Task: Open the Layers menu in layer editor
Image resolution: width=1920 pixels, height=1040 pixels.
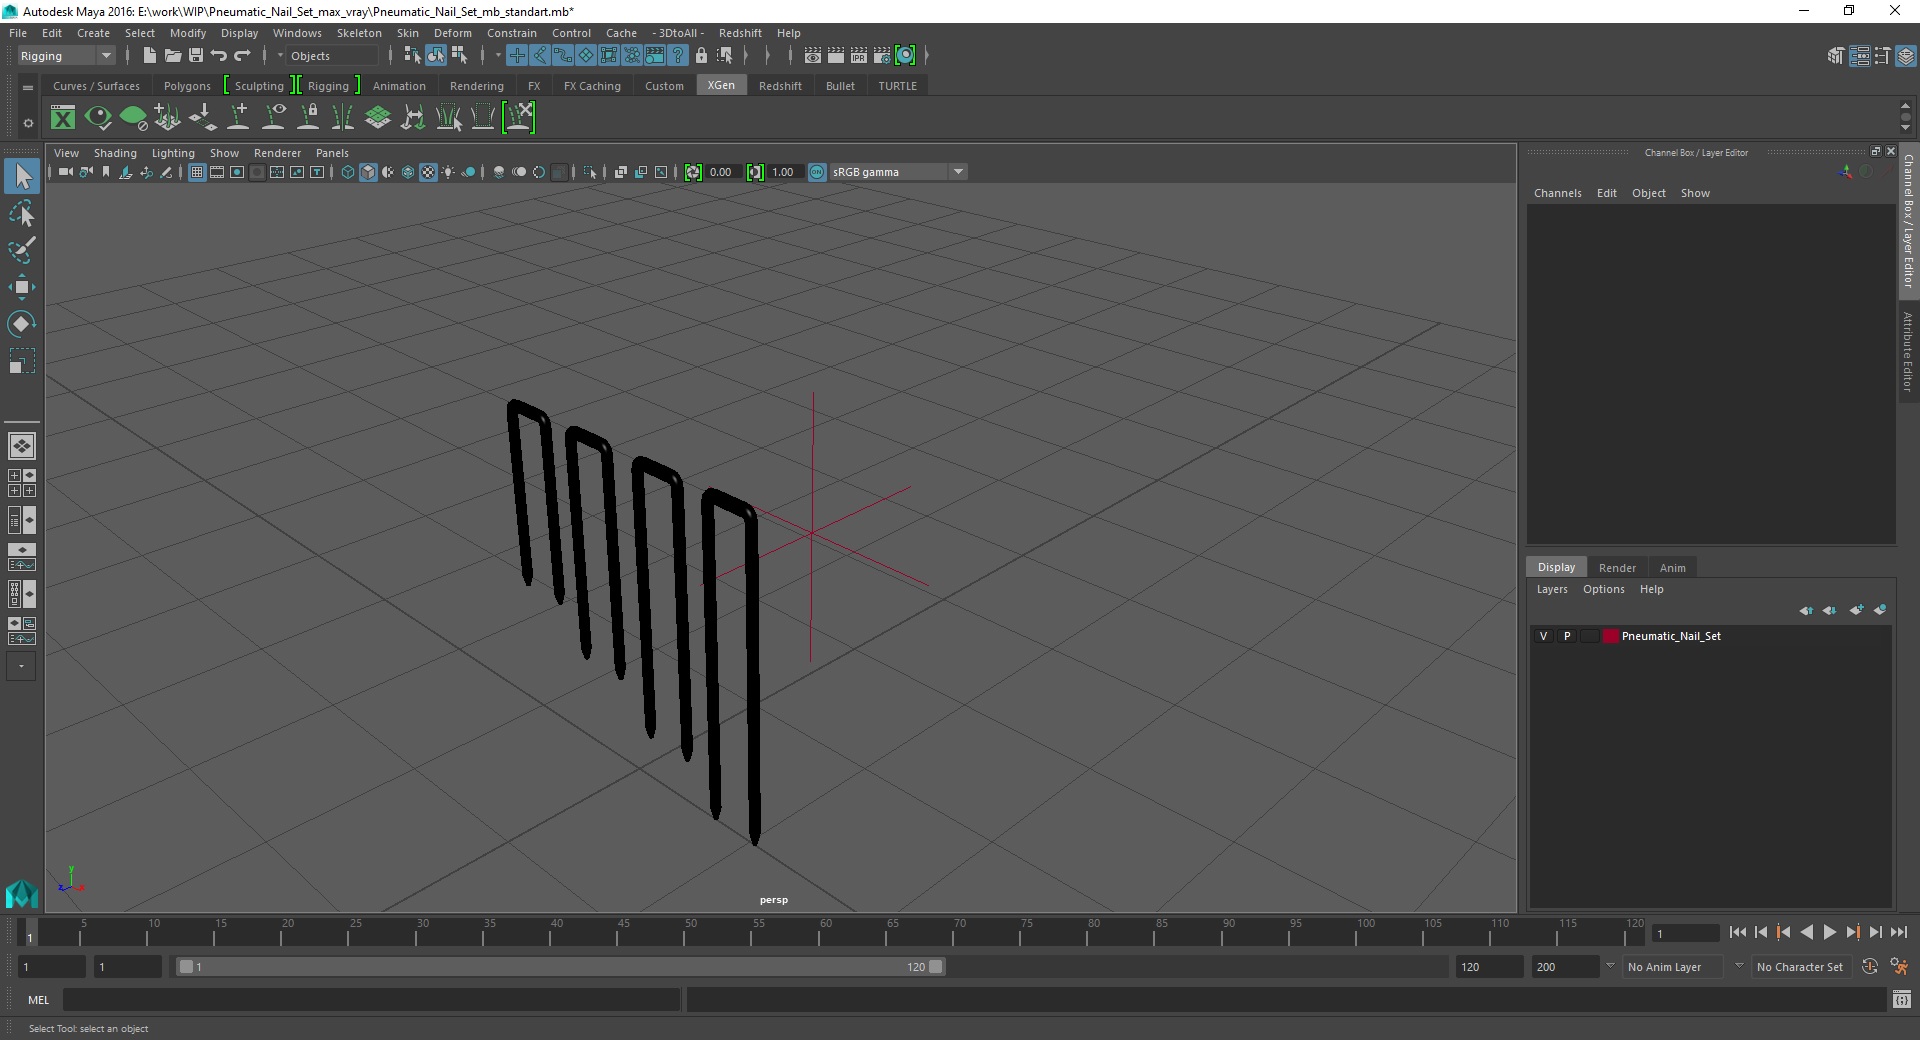Action: pos(1552,589)
